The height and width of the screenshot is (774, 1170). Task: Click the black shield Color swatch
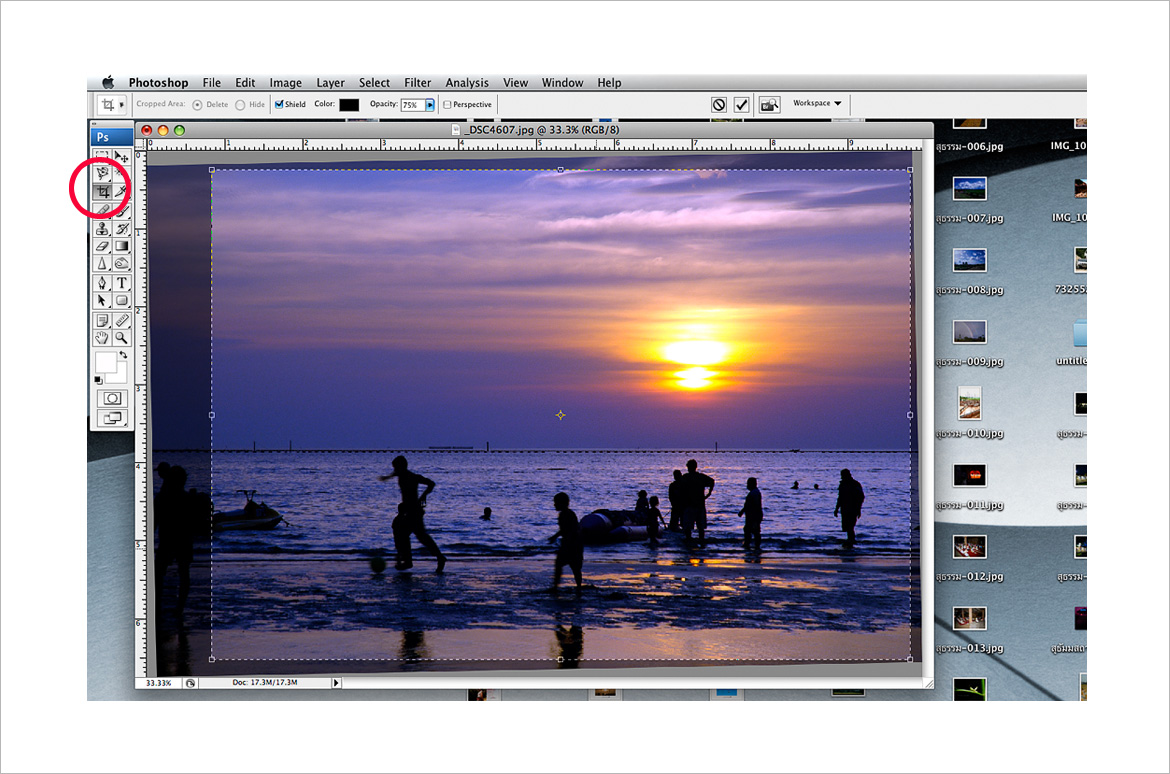pos(349,104)
